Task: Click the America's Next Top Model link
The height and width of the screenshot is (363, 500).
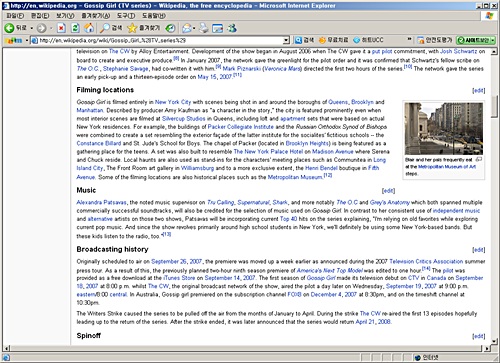Action: click(x=329, y=270)
